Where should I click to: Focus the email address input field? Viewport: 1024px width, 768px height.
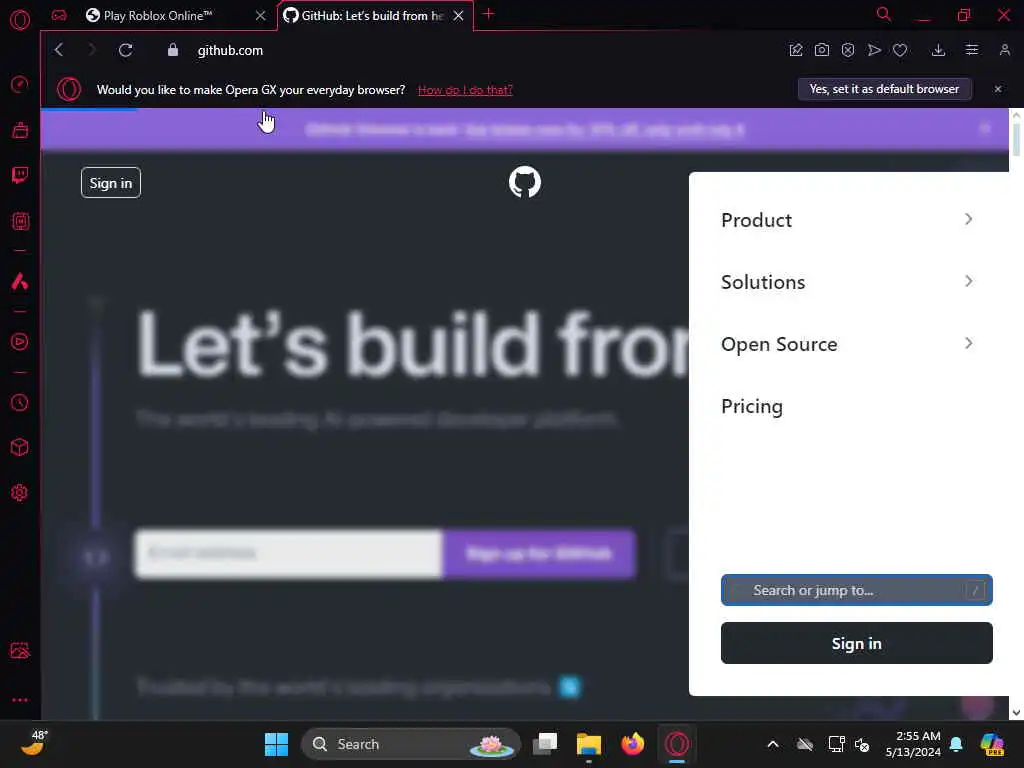[x=289, y=554]
